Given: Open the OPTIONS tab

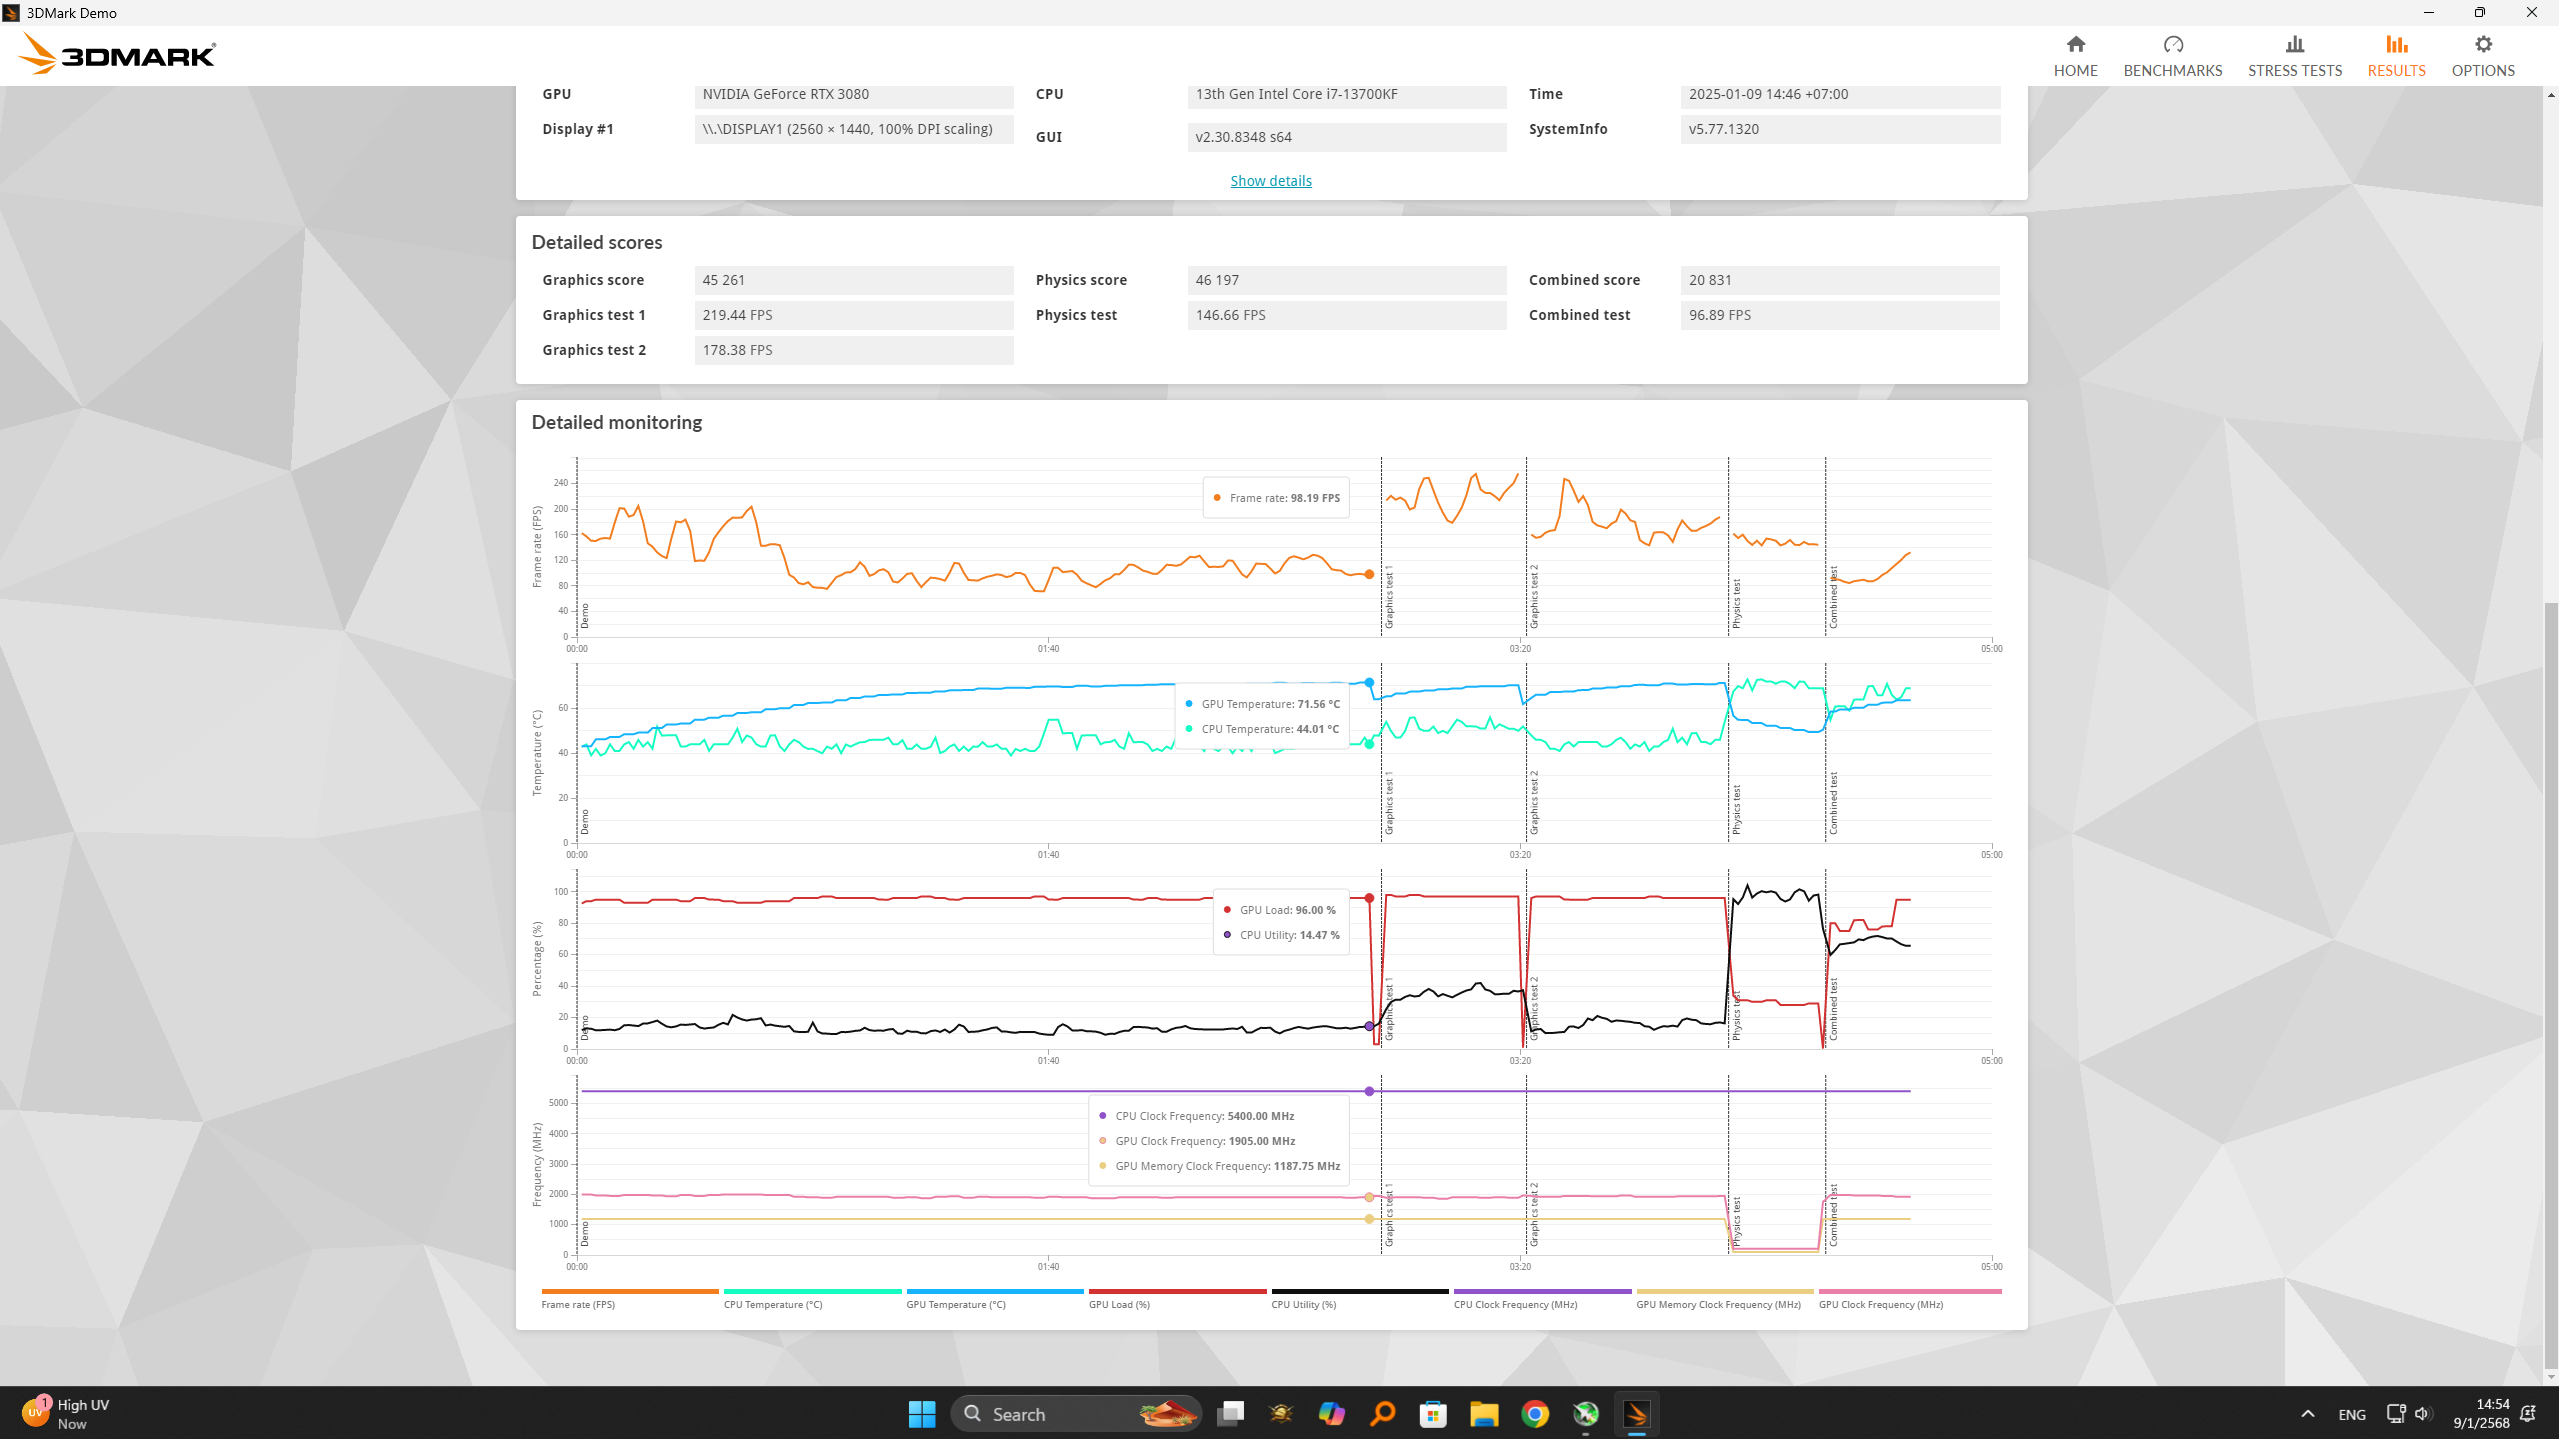Looking at the screenshot, I should (x=2482, y=56).
